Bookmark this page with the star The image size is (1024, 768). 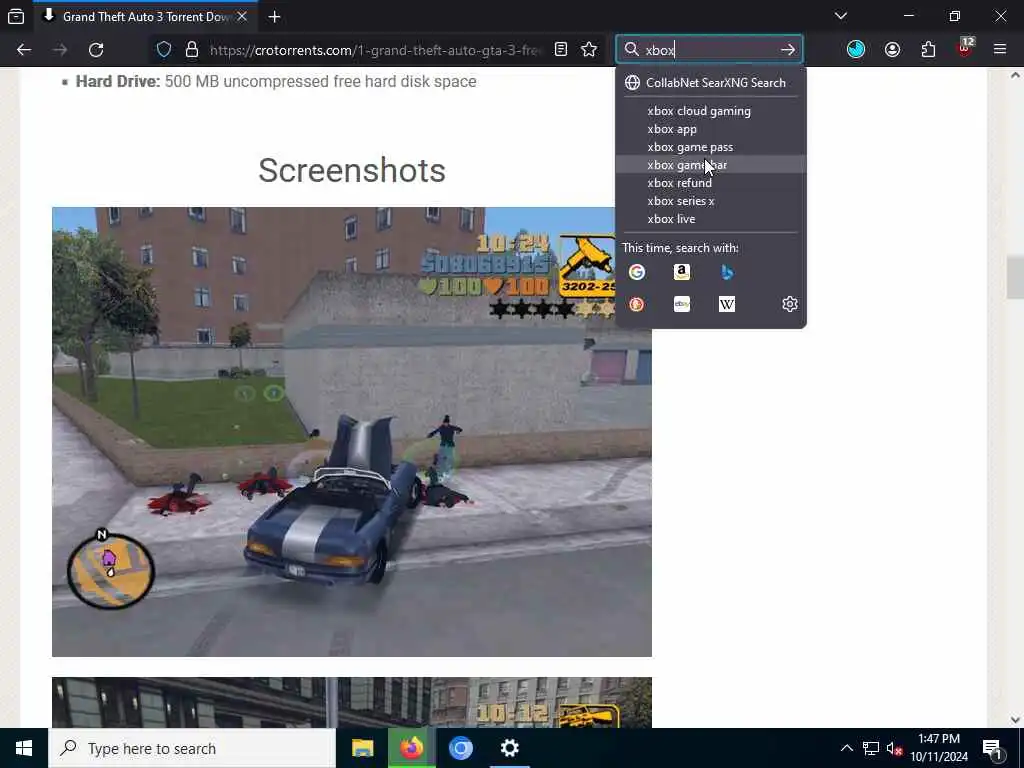point(589,50)
